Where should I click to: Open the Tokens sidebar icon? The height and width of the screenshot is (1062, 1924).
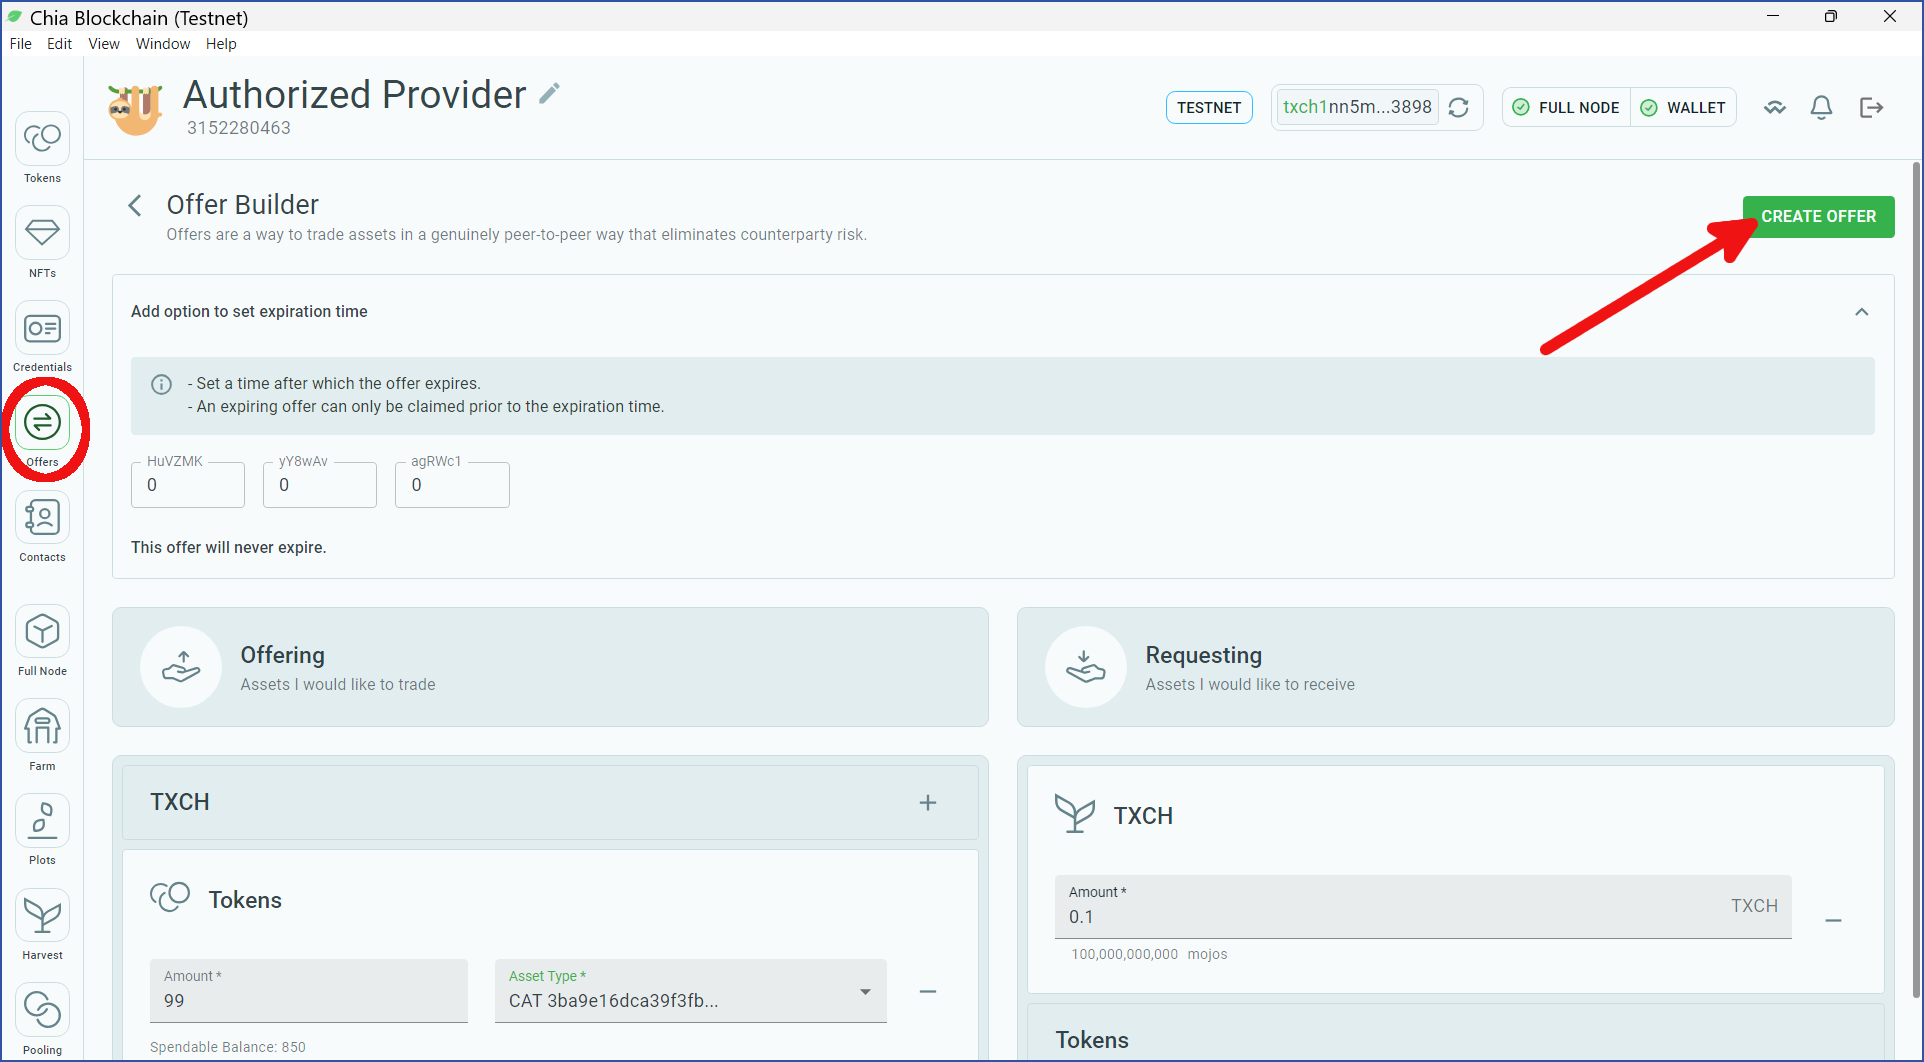tap(42, 147)
